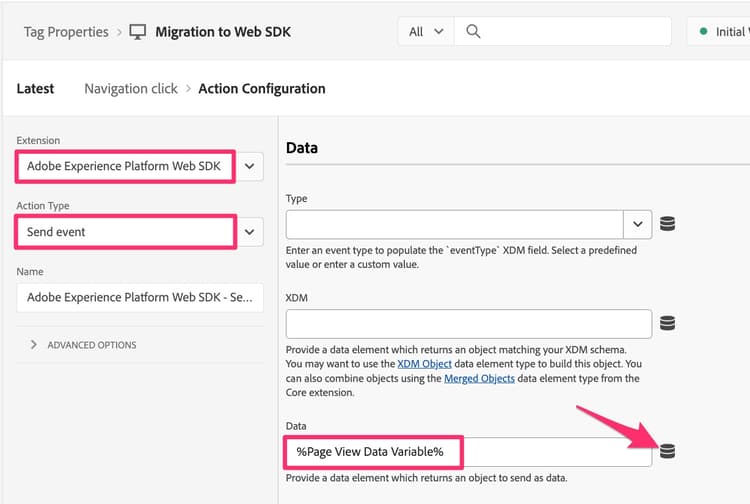Image resolution: width=750 pixels, height=504 pixels.
Task: Click into the XDM input field
Action: 468,324
